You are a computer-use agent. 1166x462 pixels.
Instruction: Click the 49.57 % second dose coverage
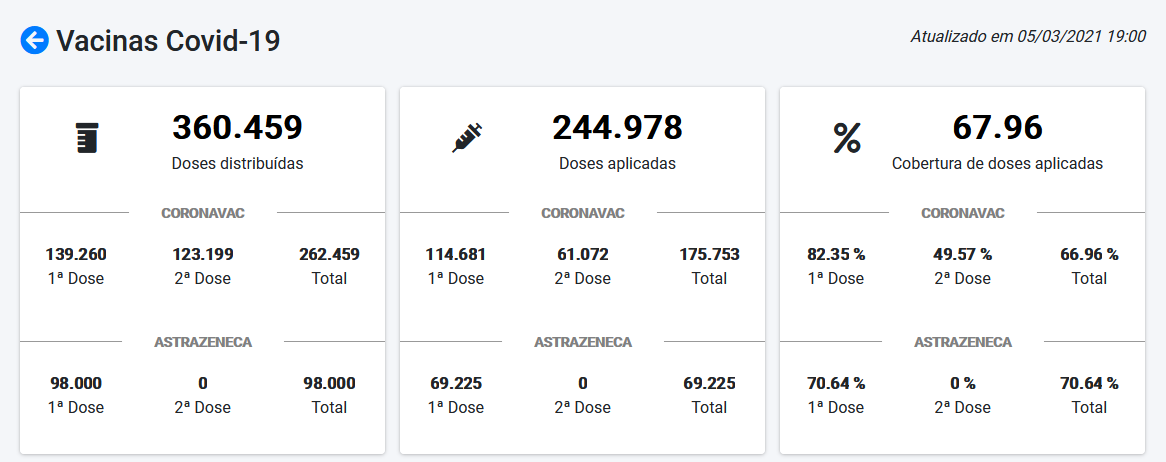click(x=963, y=254)
